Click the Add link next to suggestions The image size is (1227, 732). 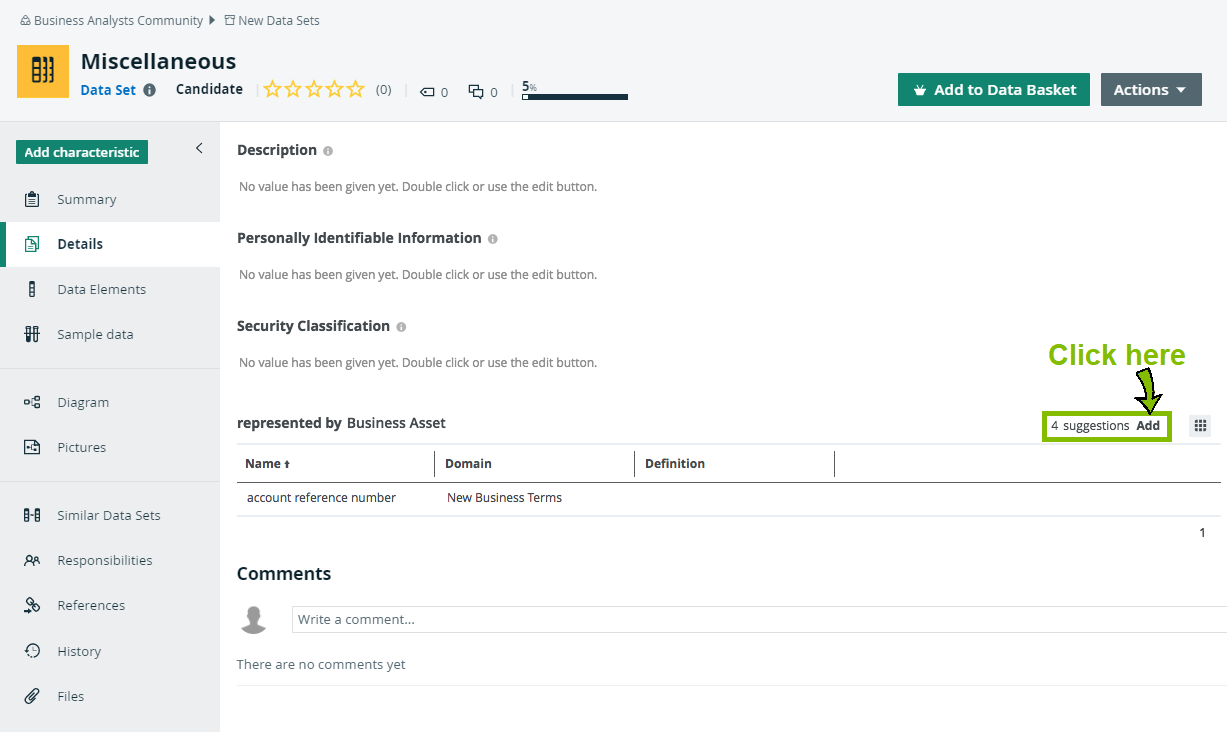[x=1148, y=426]
